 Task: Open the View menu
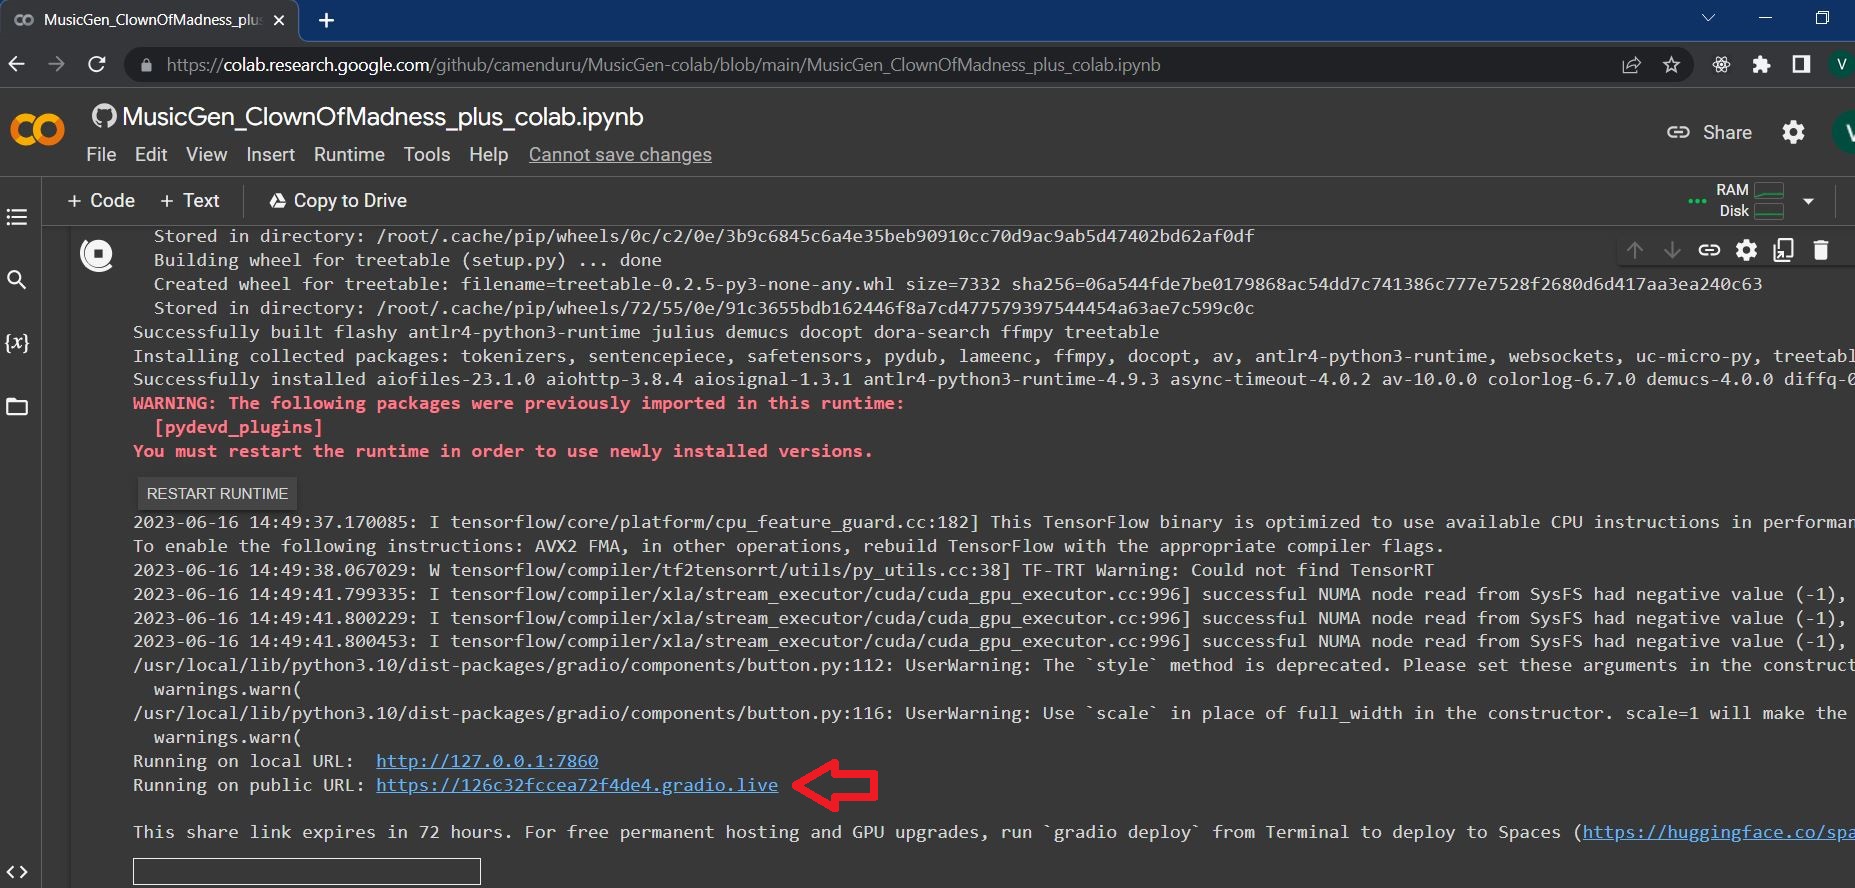pyautogui.click(x=206, y=155)
